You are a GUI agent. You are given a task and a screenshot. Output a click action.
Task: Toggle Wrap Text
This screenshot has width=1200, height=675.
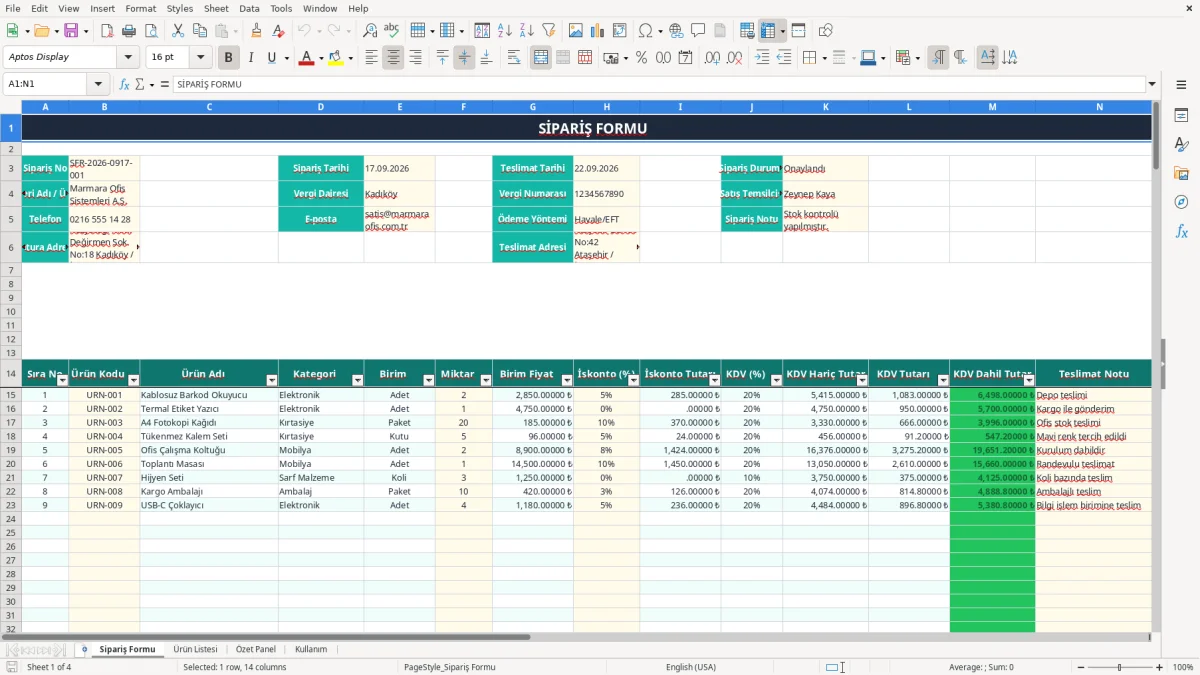click(x=514, y=58)
